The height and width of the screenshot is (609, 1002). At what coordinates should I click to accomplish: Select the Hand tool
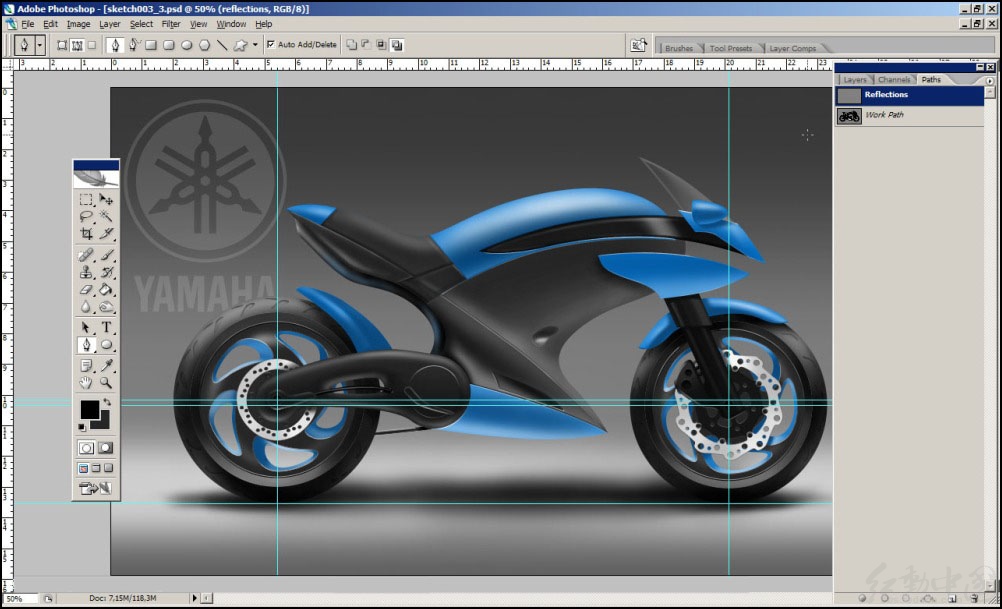pyautogui.click(x=86, y=383)
